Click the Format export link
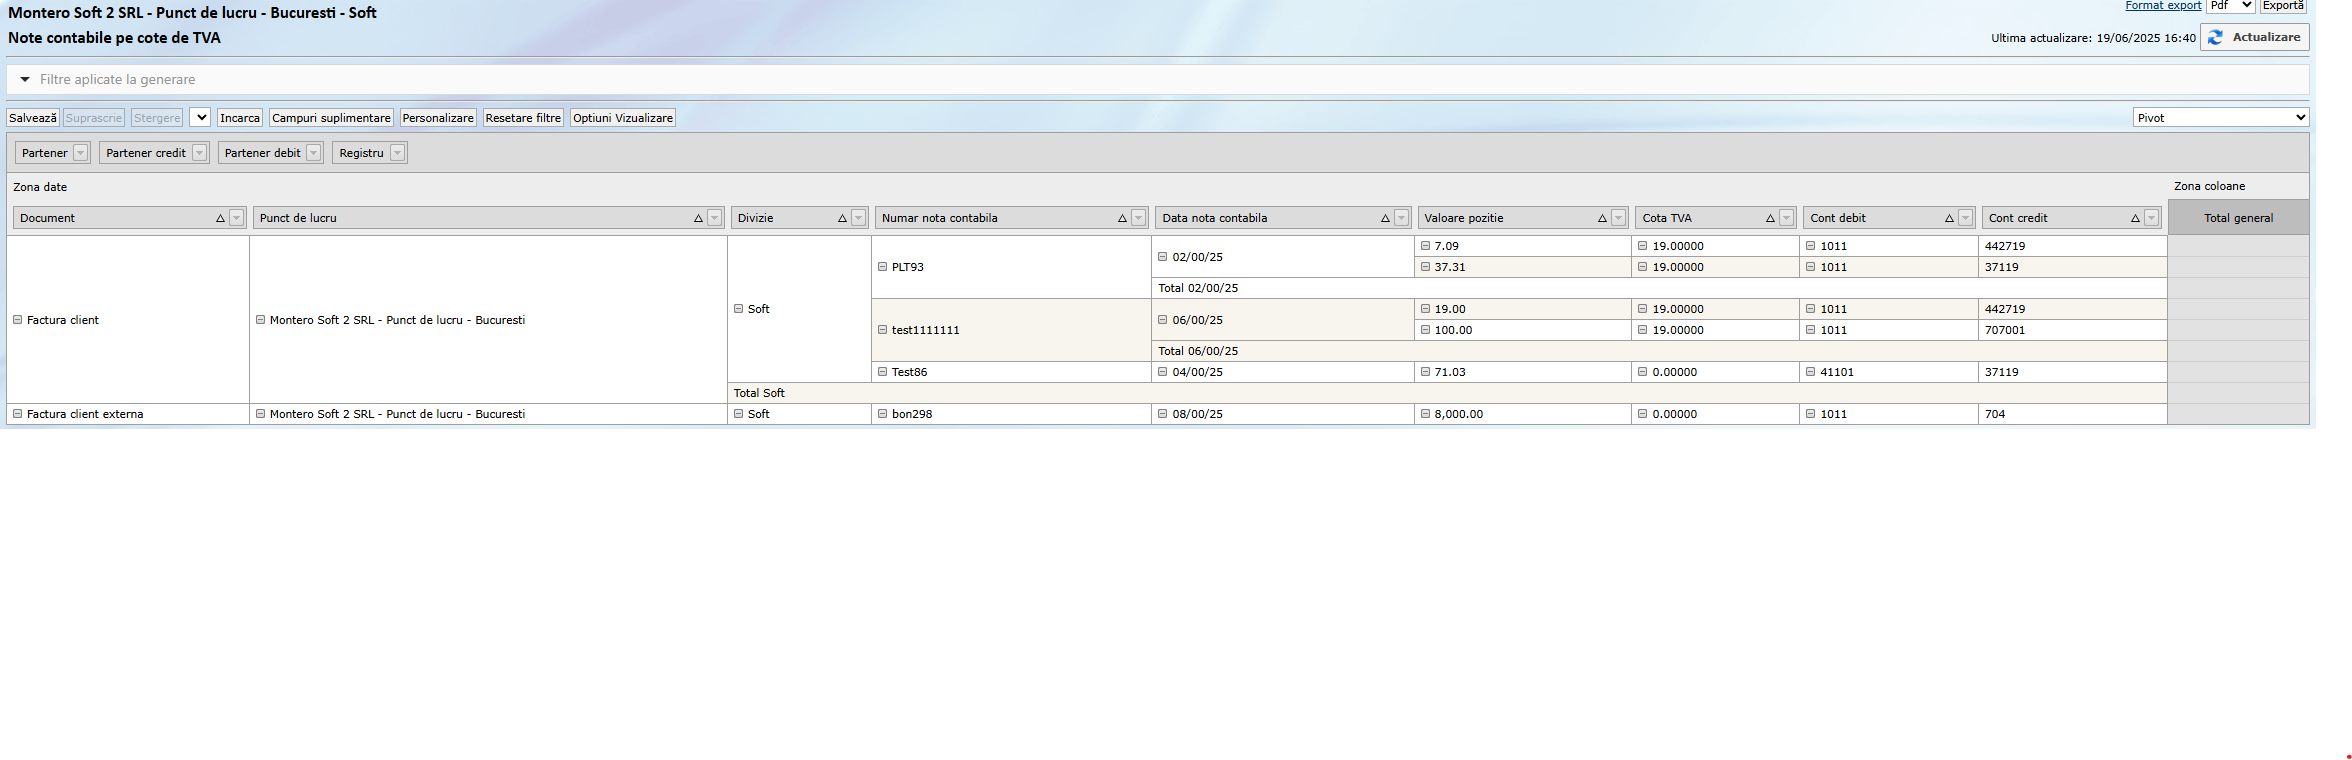 pyautogui.click(x=2163, y=6)
